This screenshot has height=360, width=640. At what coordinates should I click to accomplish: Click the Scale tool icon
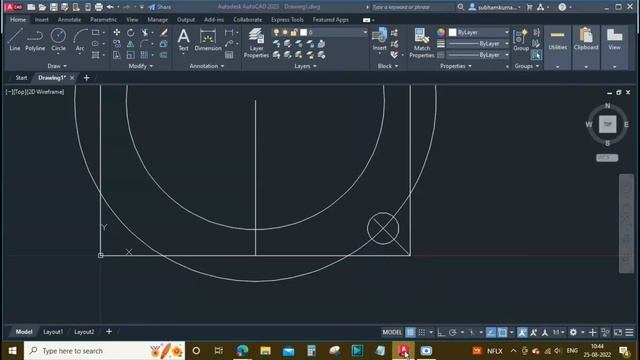(x=131, y=55)
